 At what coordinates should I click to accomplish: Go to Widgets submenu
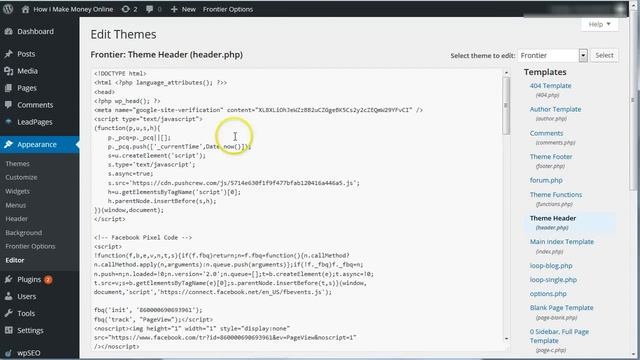(x=18, y=191)
